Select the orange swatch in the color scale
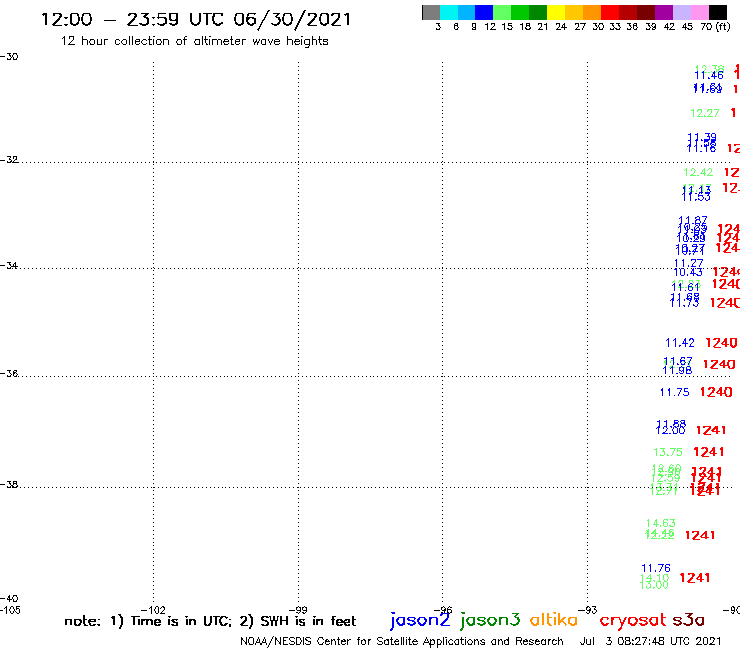Screen dimensions: 740x650 click(x=592, y=12)
